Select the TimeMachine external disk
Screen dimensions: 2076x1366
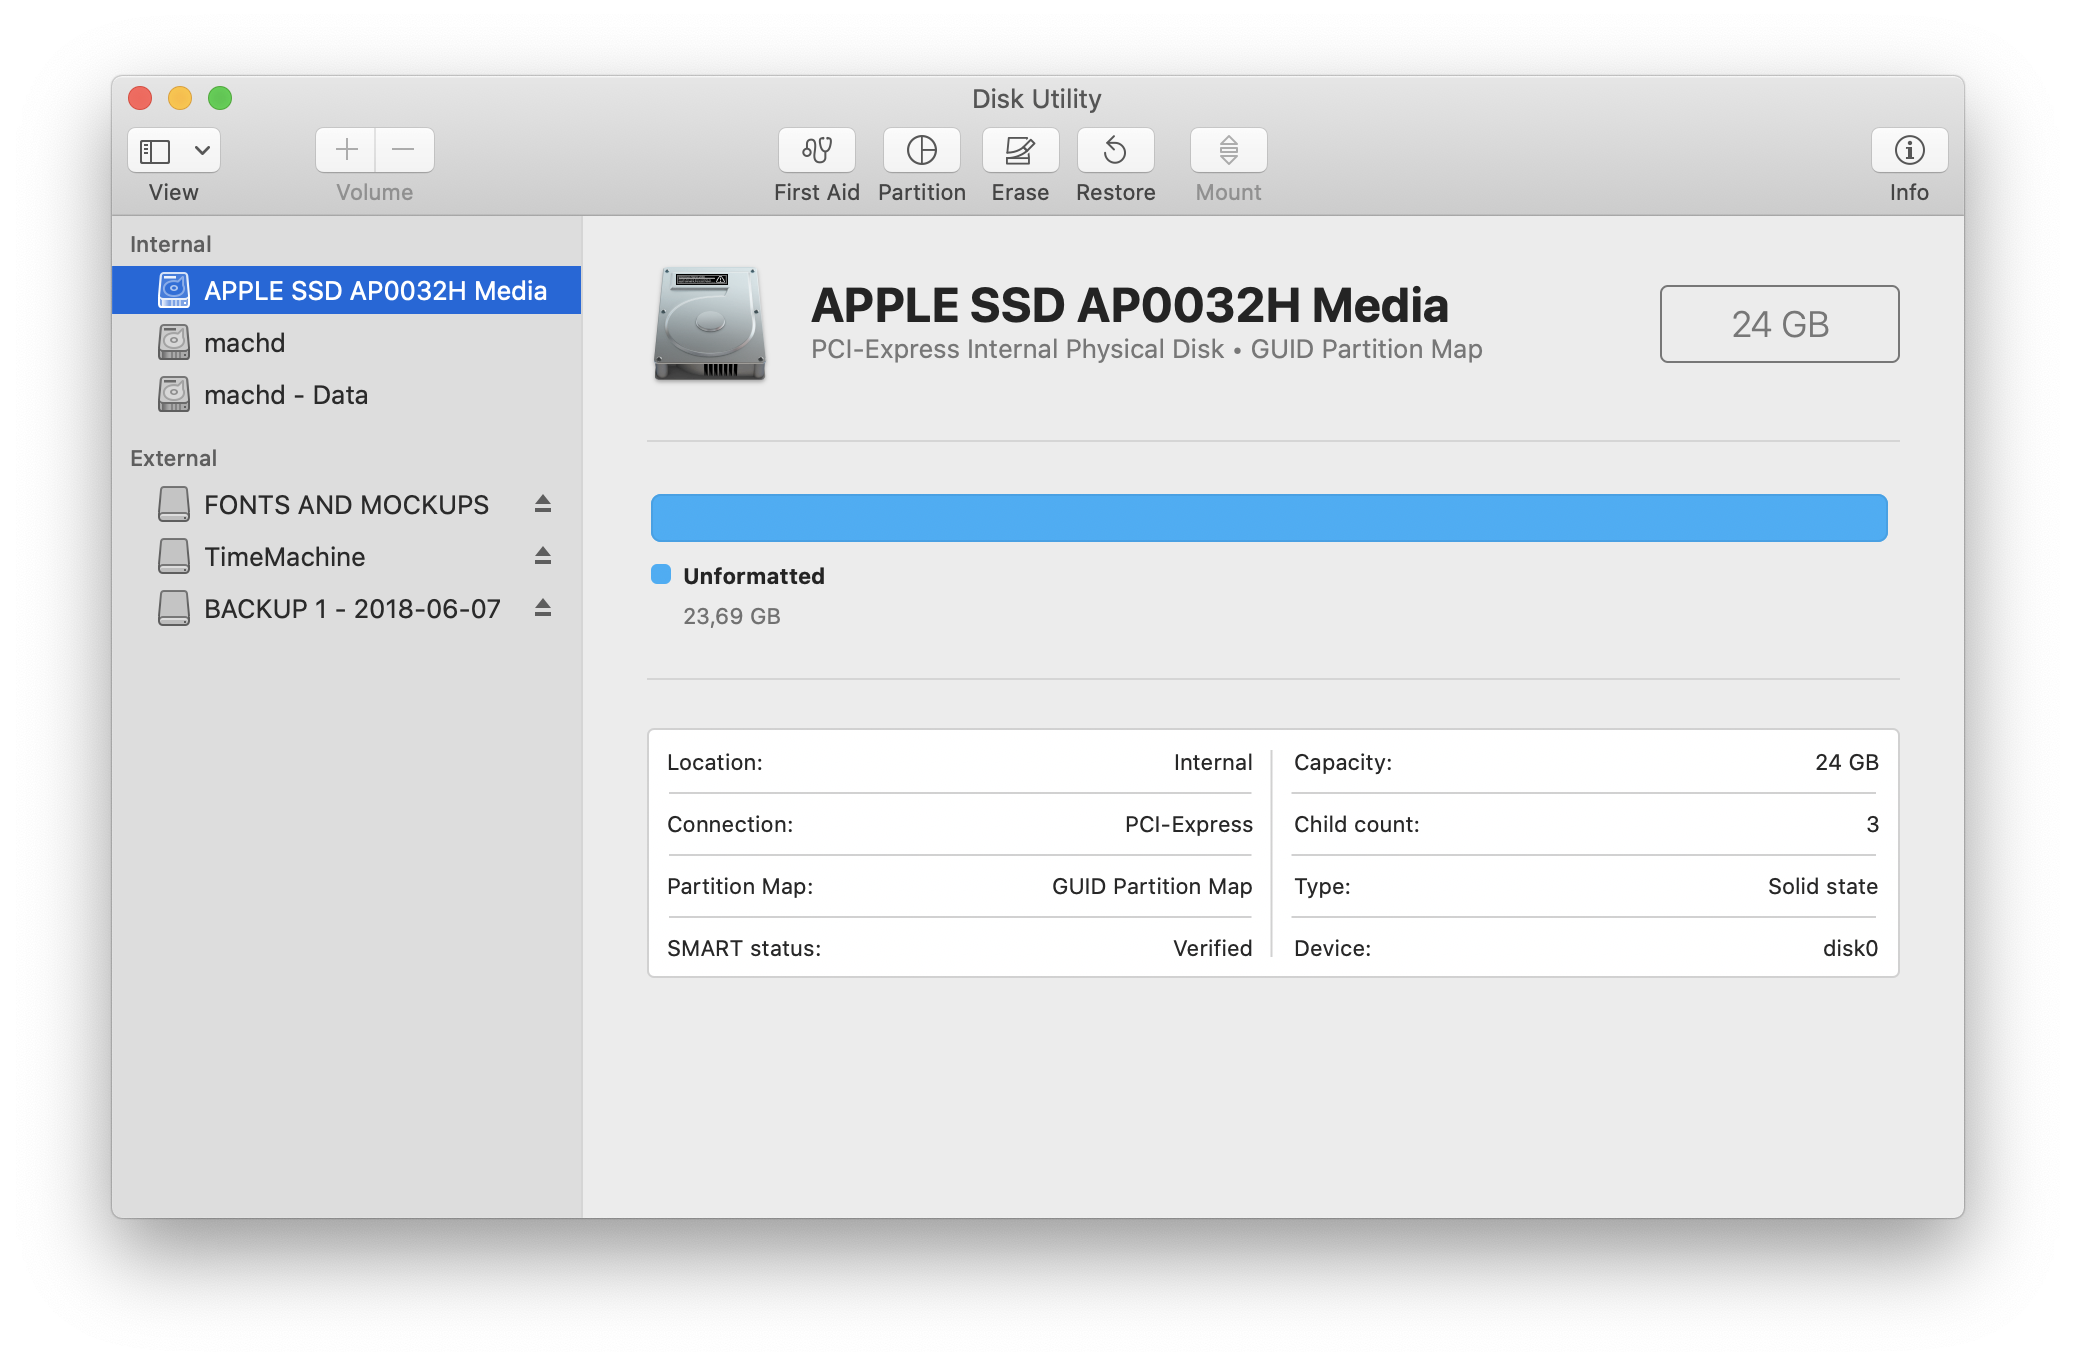(x=284, y=557)
